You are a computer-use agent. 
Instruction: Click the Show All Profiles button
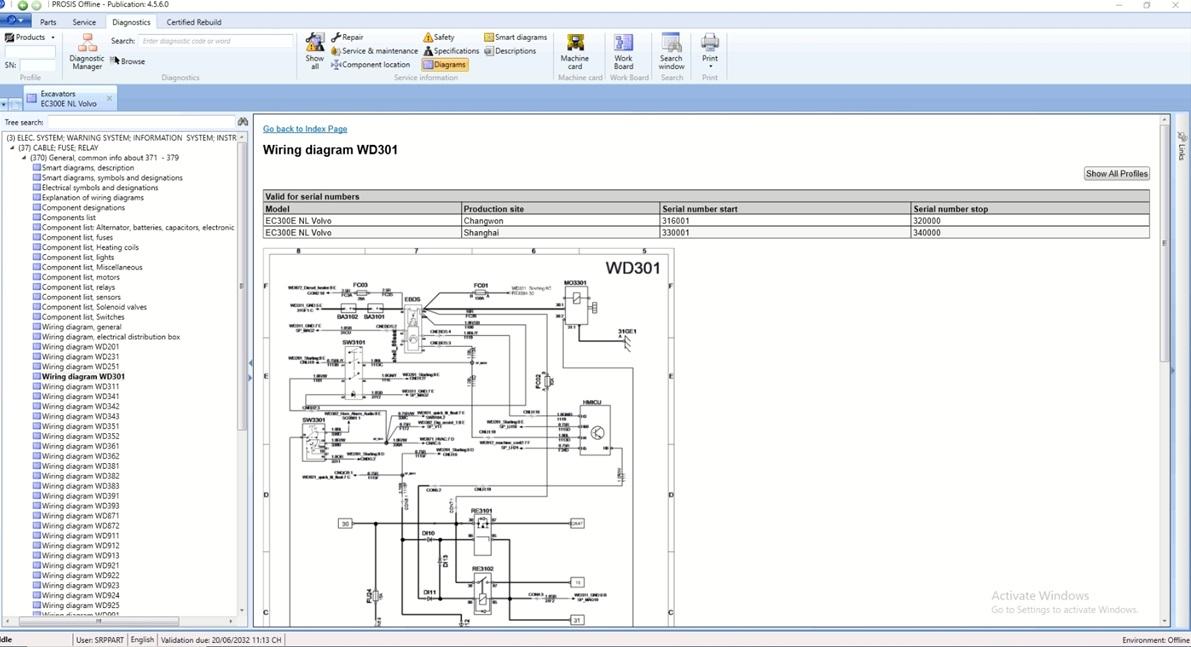click(x=1116, y=173)
